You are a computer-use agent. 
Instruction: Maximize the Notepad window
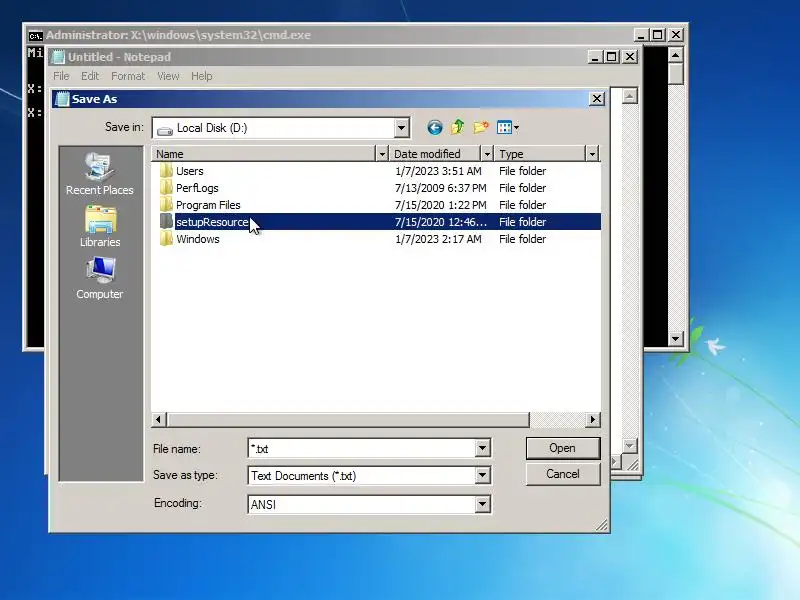point(611,57)
